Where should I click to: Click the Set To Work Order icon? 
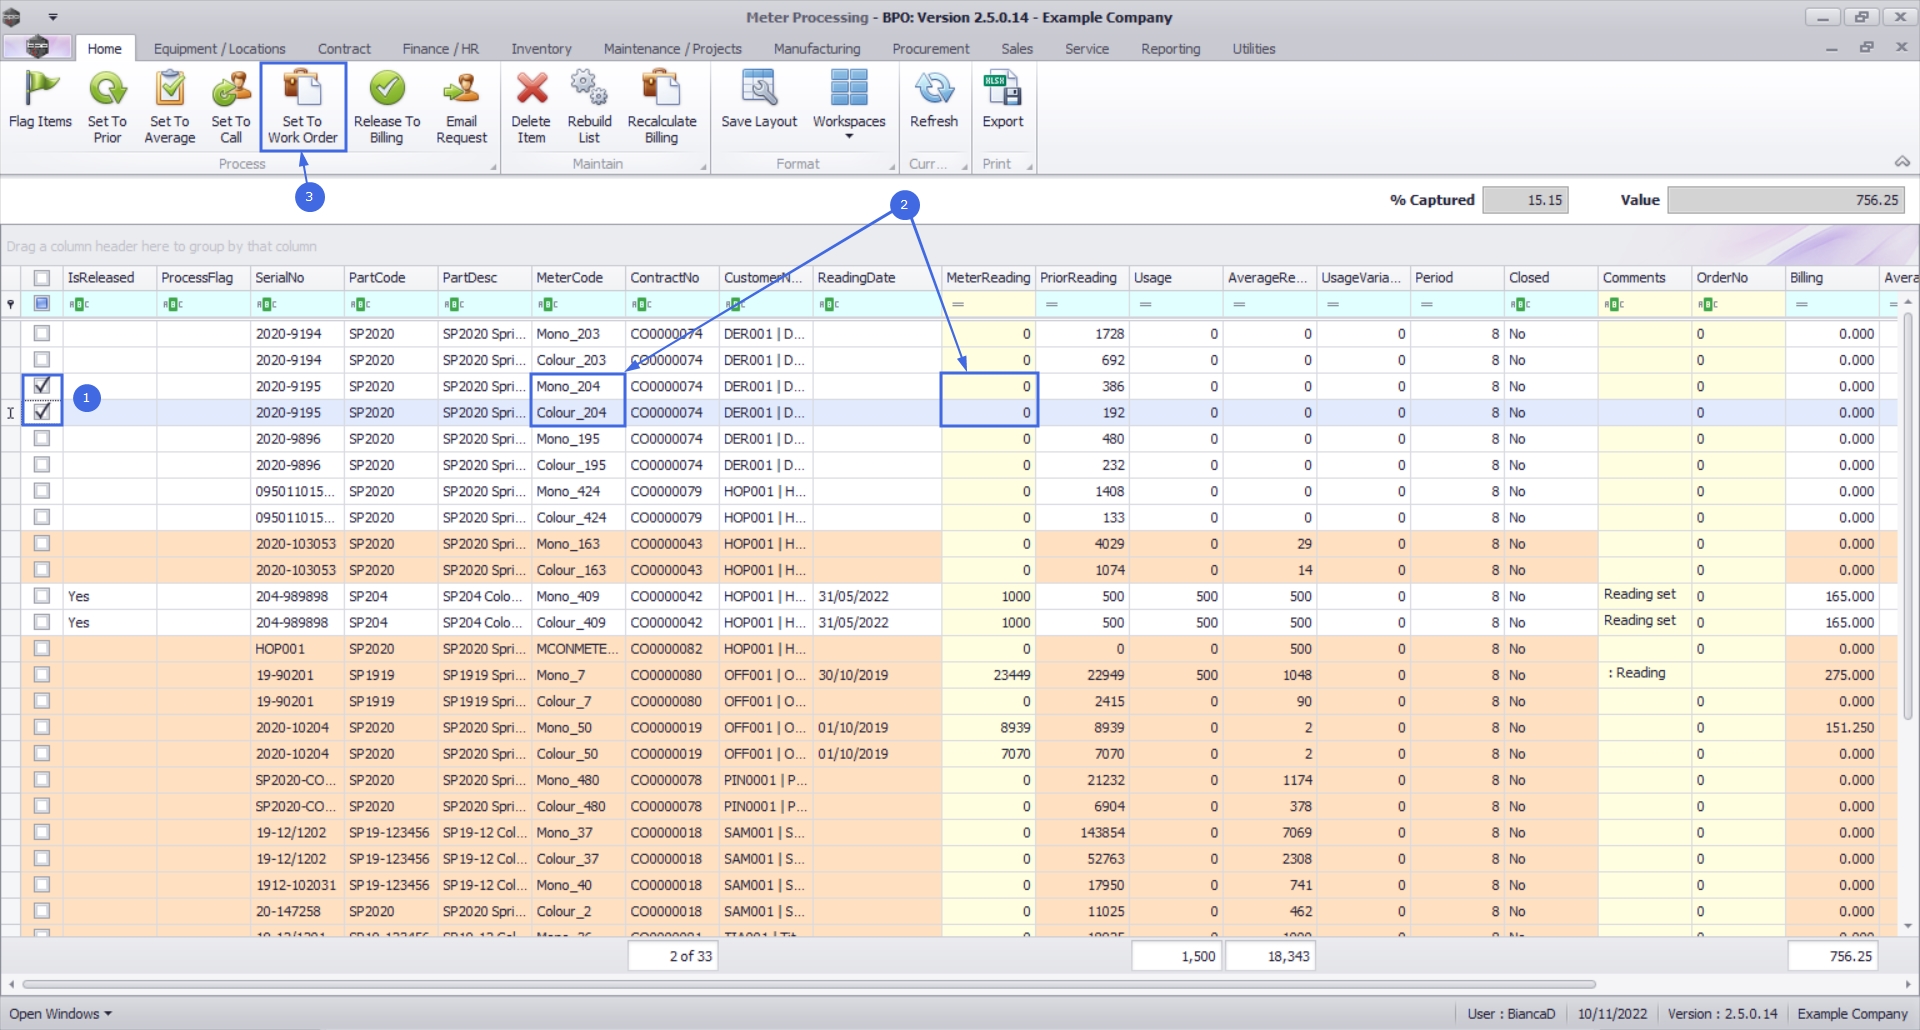pyautogui.click(x=302, y=90)
